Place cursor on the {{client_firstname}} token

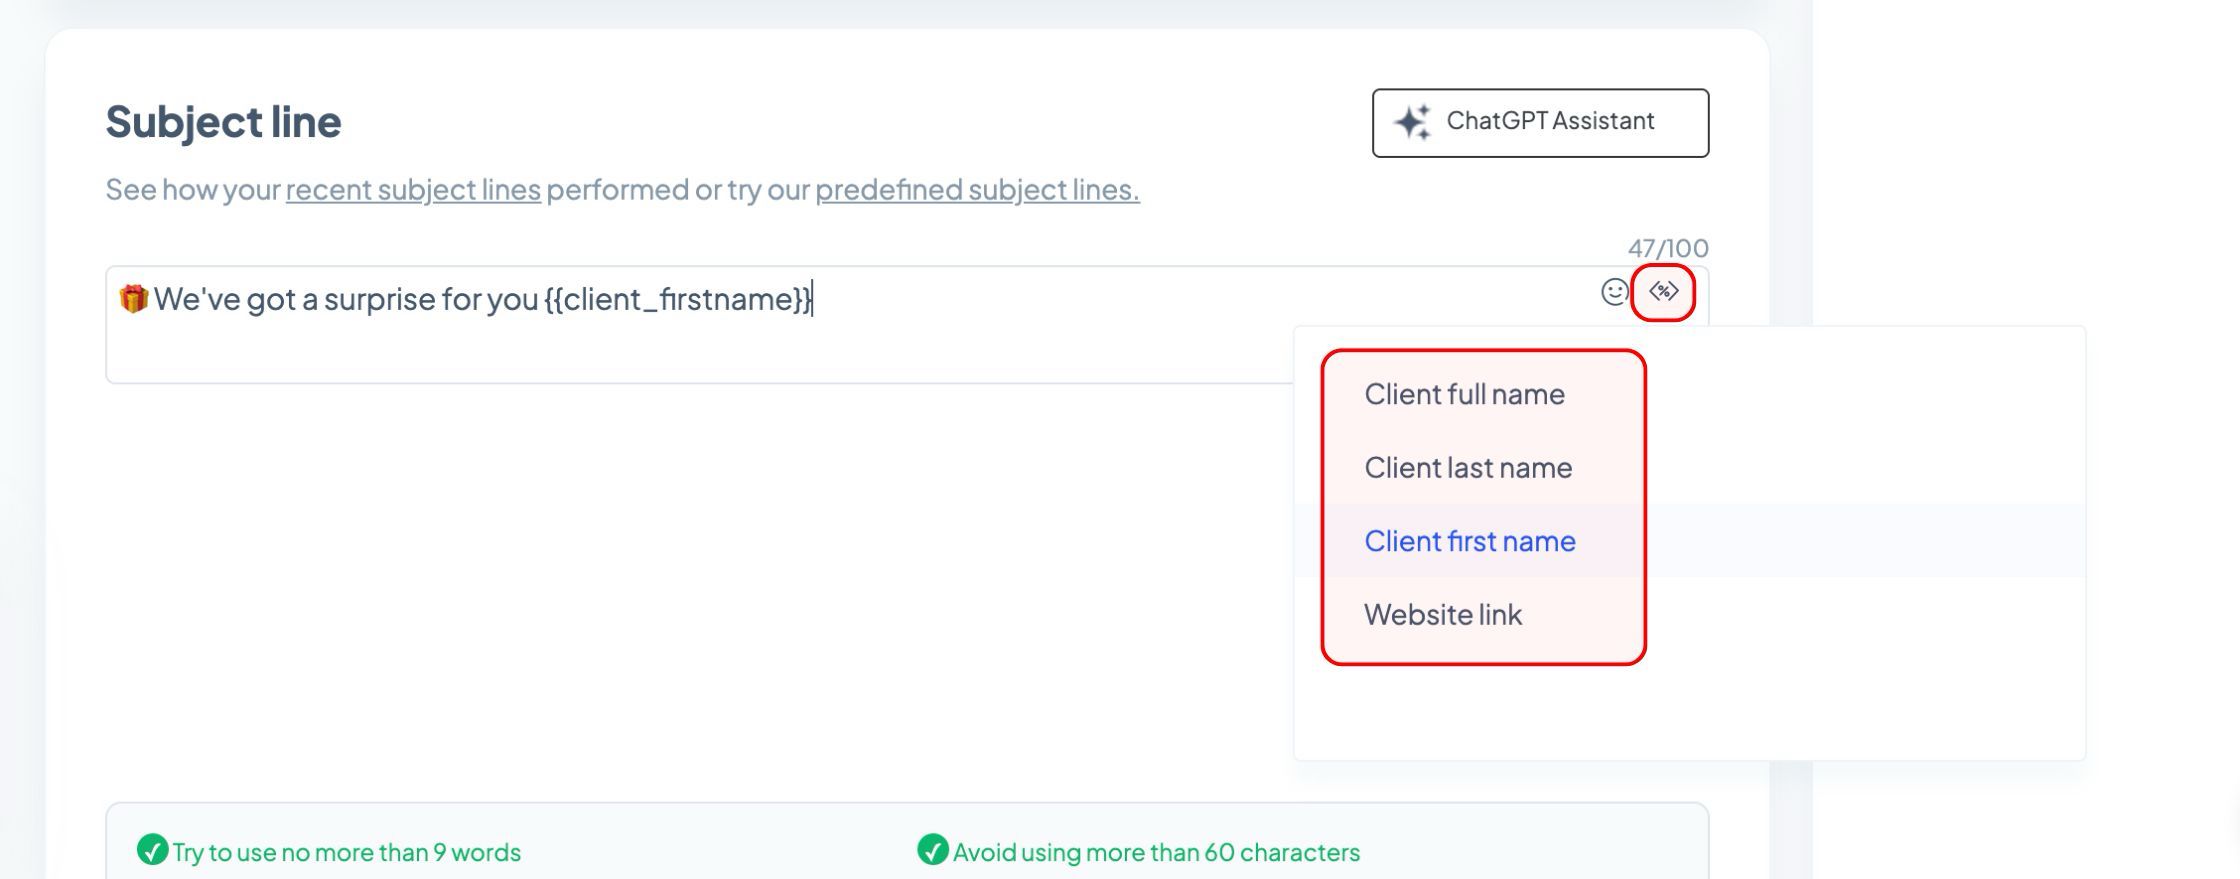[x=678, y=299]
